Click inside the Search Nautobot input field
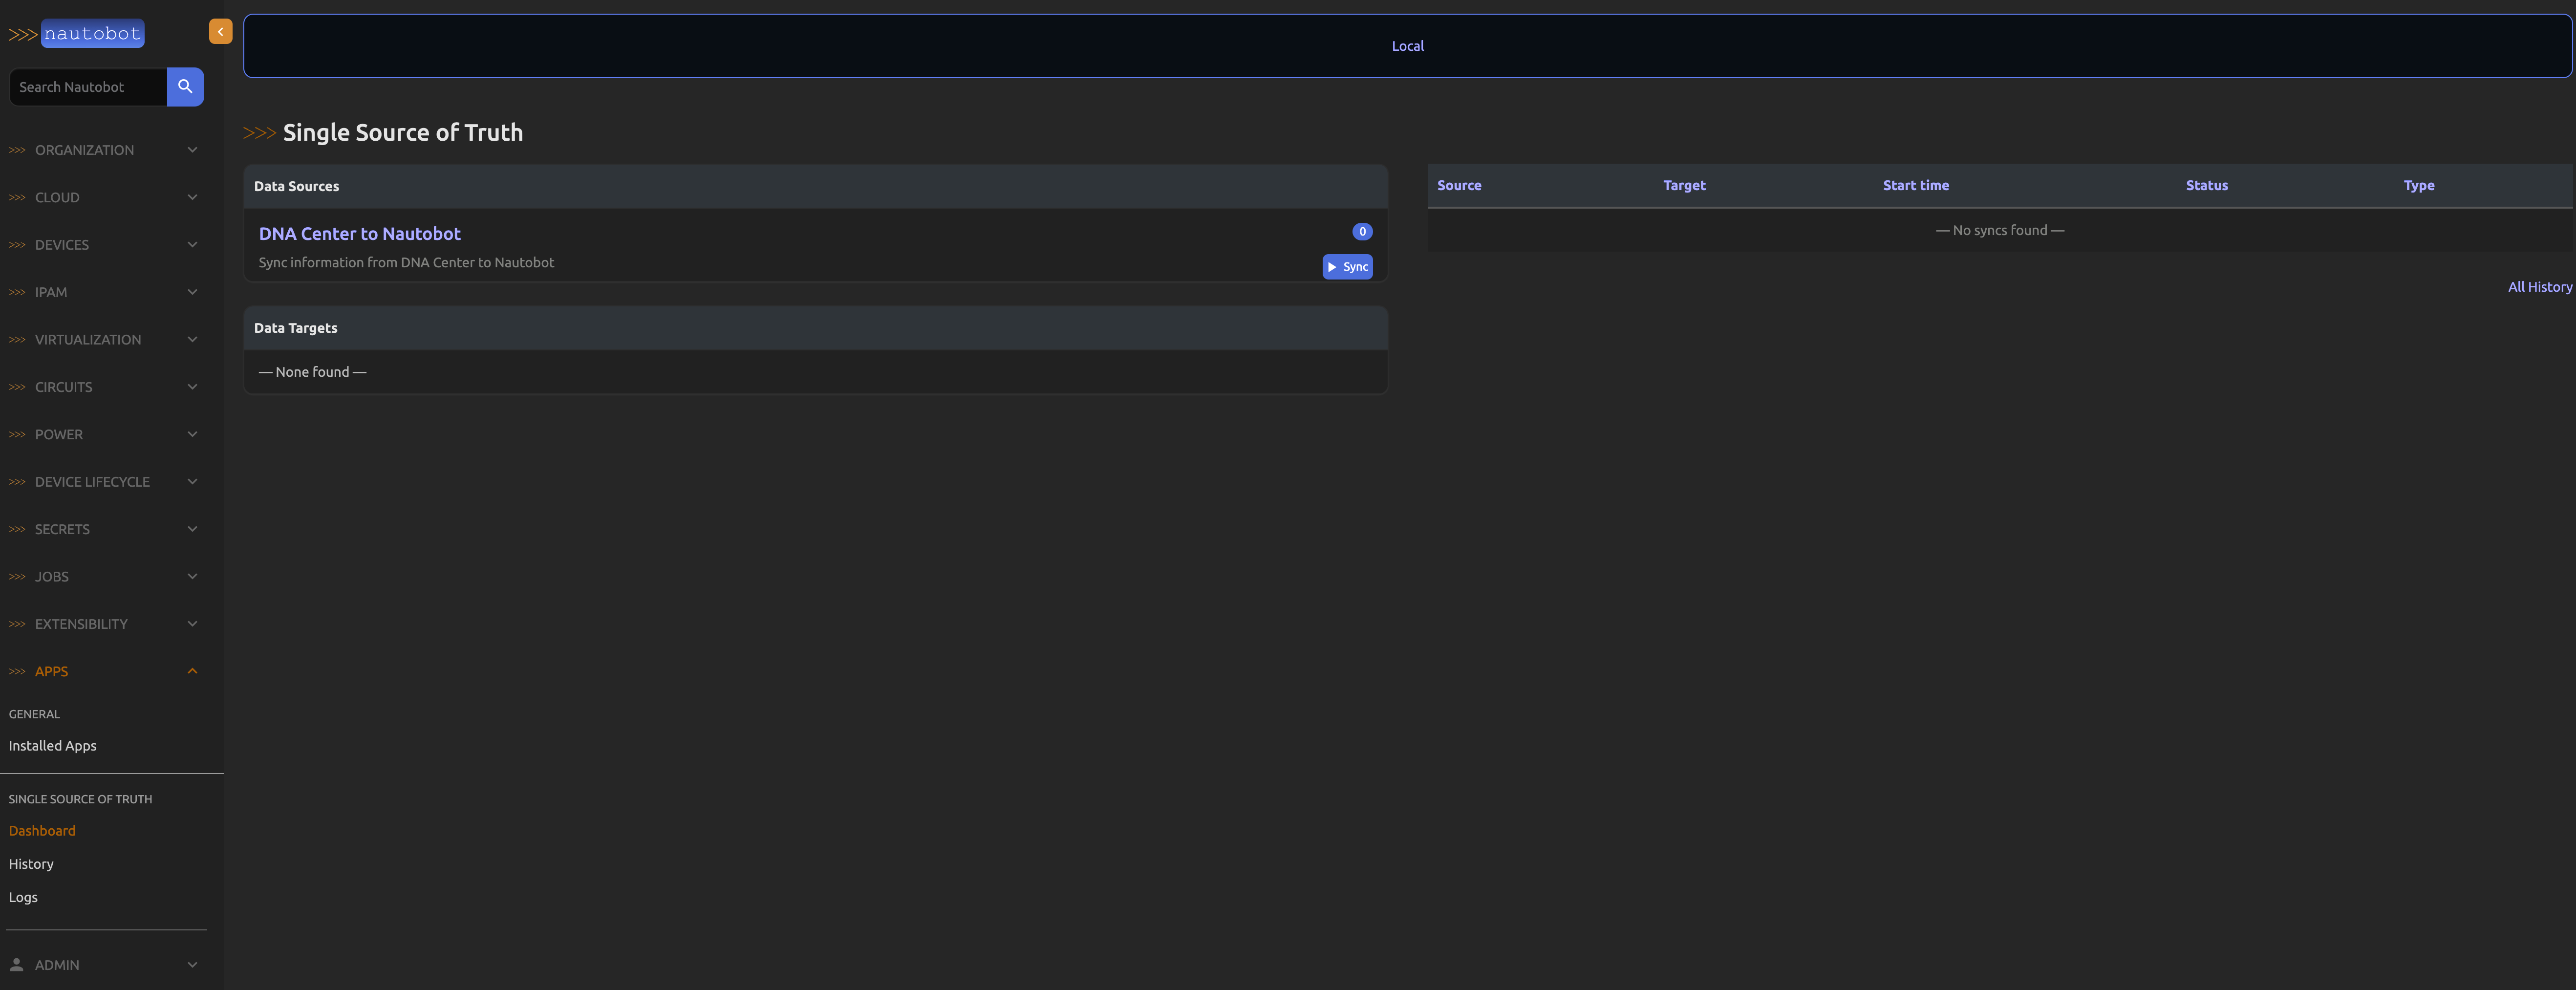The height and width of the screenshot is (990, 2576). tap(88, 87)
